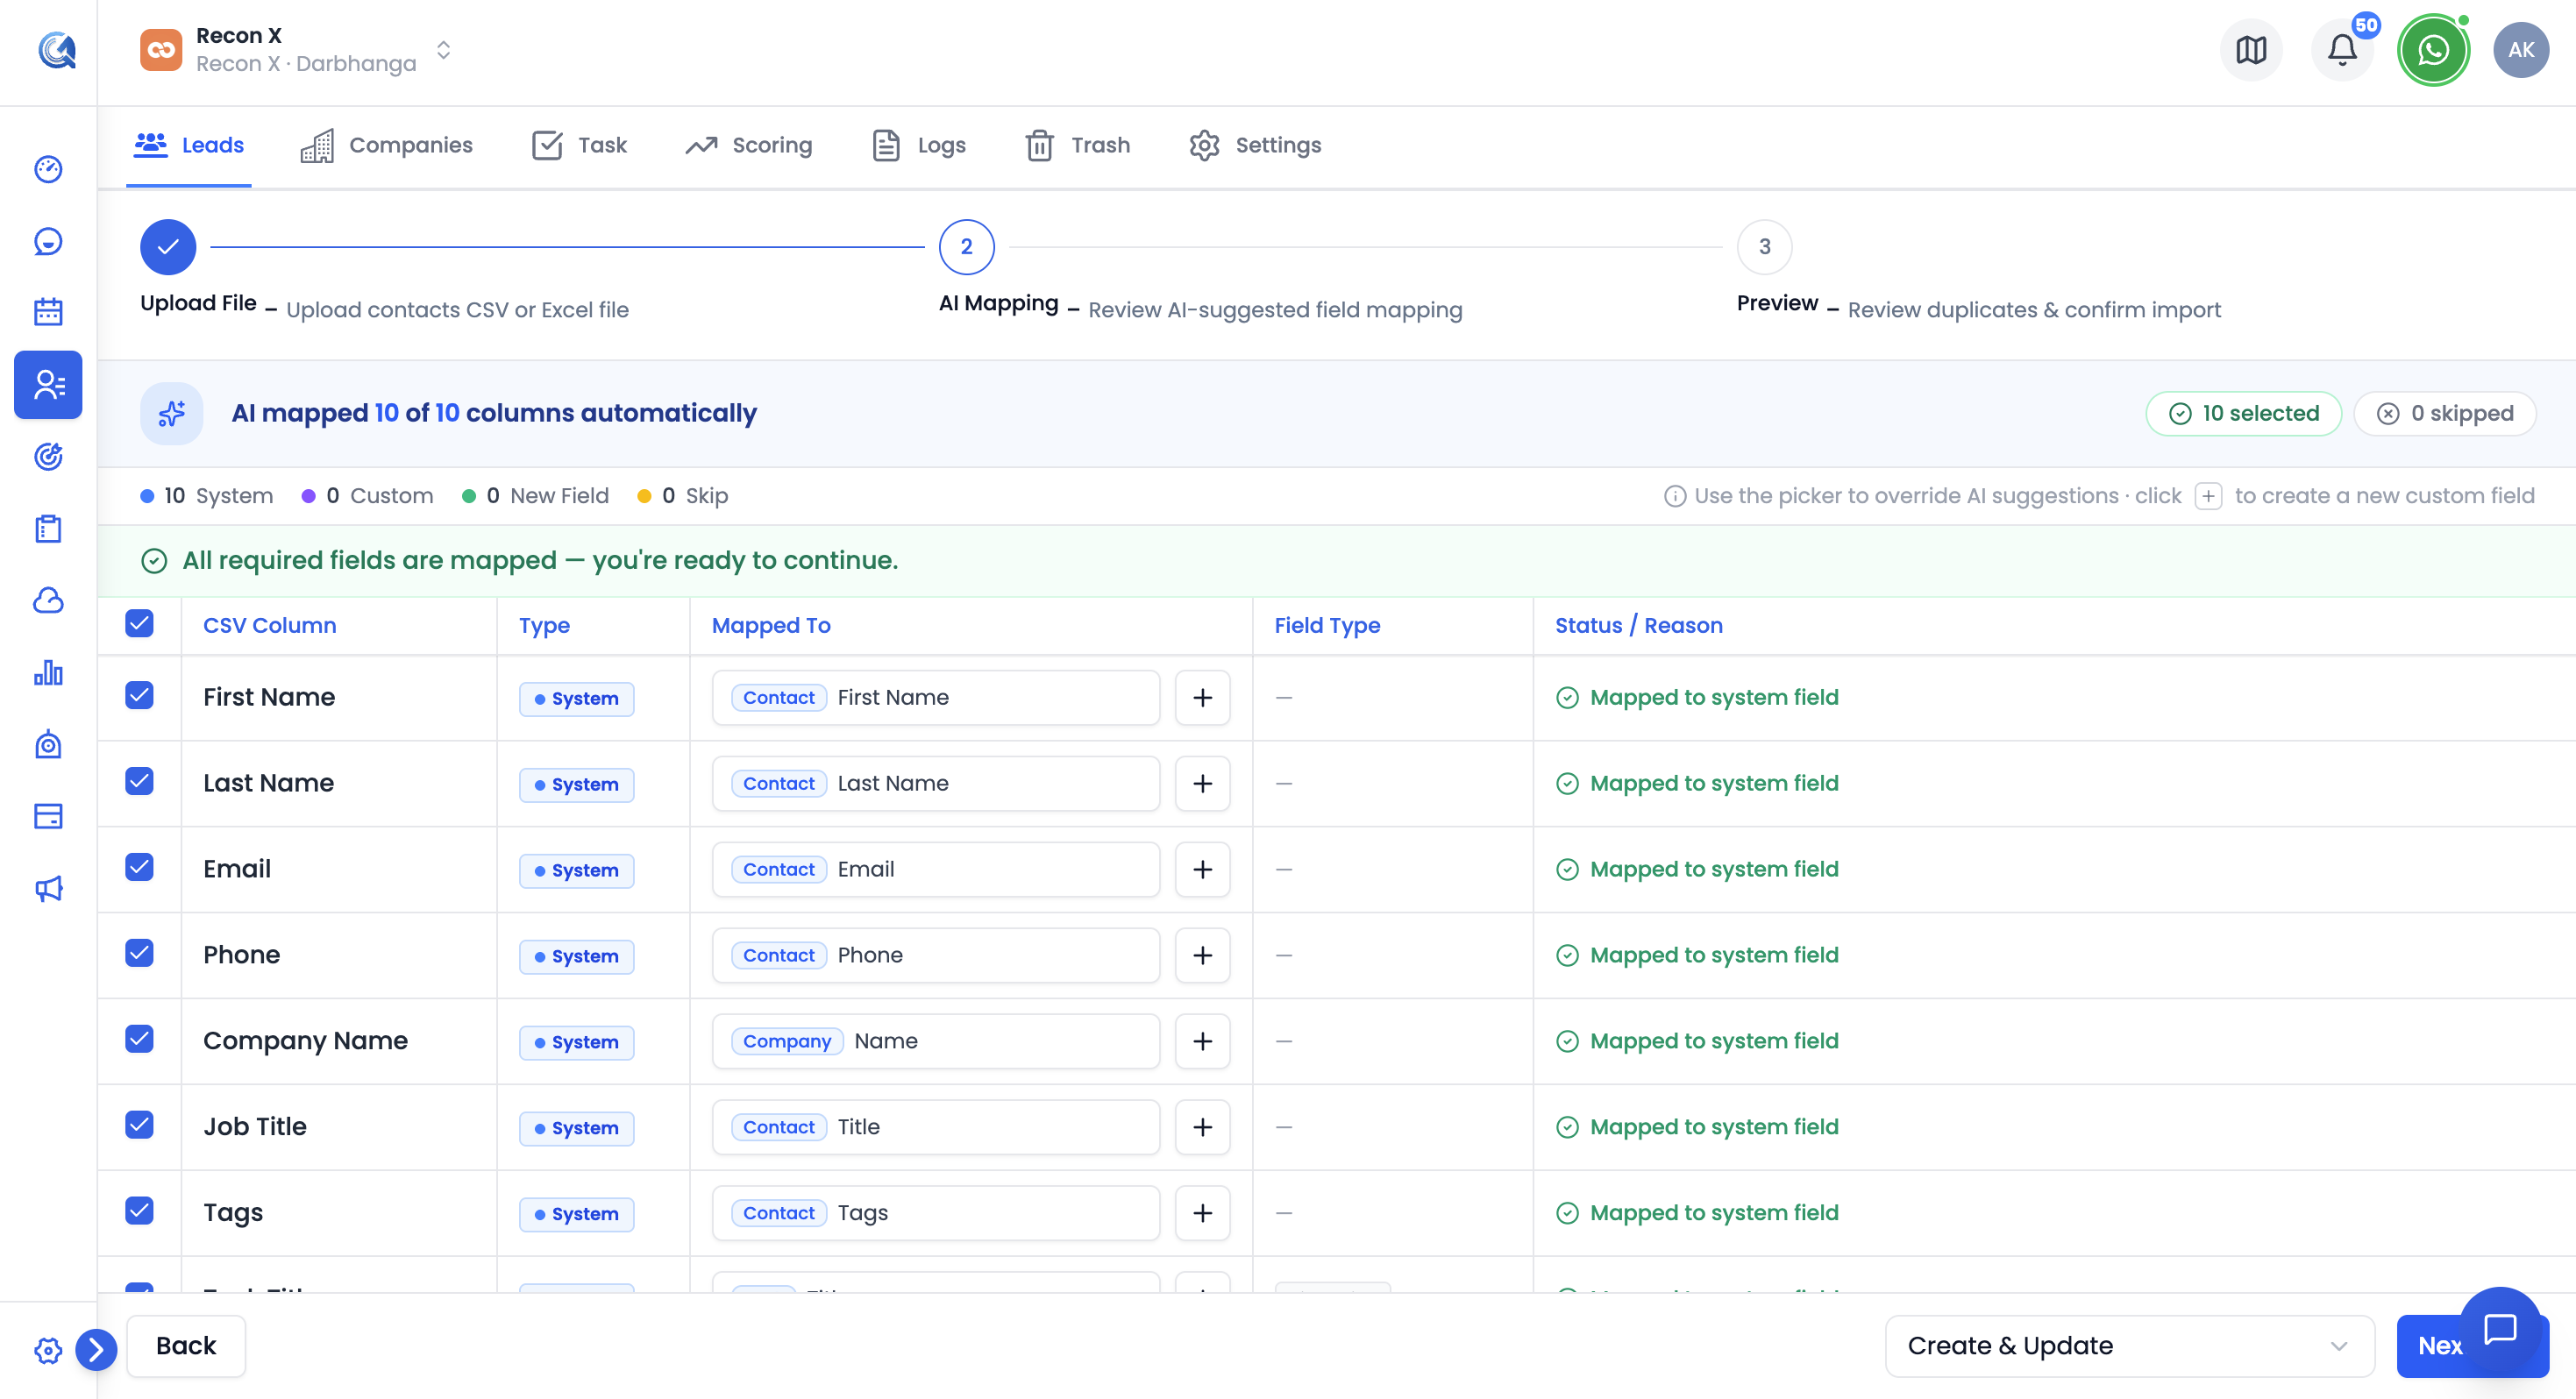
Task: Open the megaphone campaigns icon
Action: [x=48, y=888]
